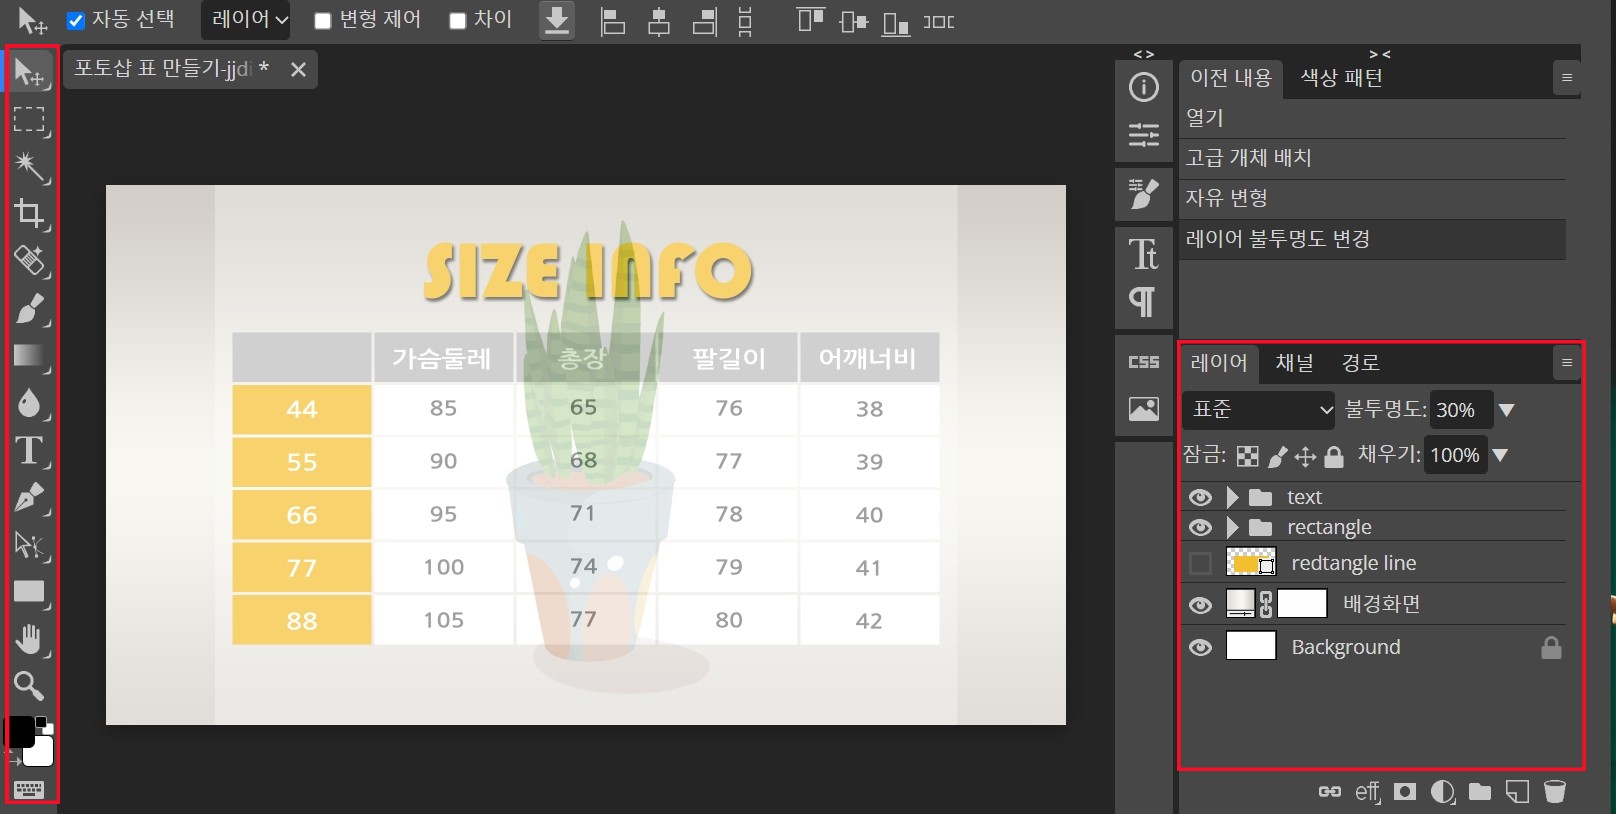
Task: Add layer effects via eff button
Action: tap(1367, 792)
